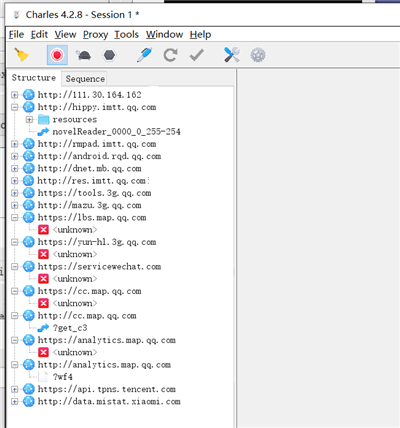Toggle breakpoints with the hexagon icon
This screenshot has height=428, width=400.
pyautogui.click(x=109, y=55)
